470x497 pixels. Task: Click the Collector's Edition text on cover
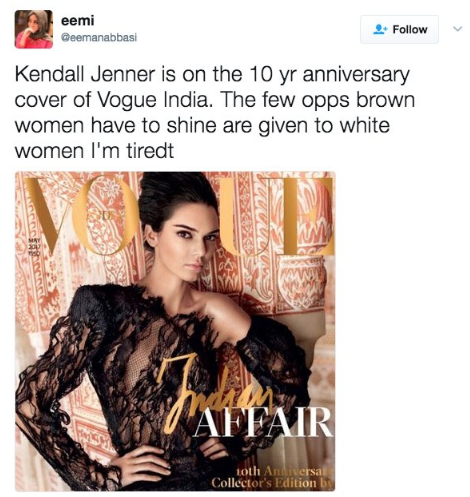tap(266, 482)
